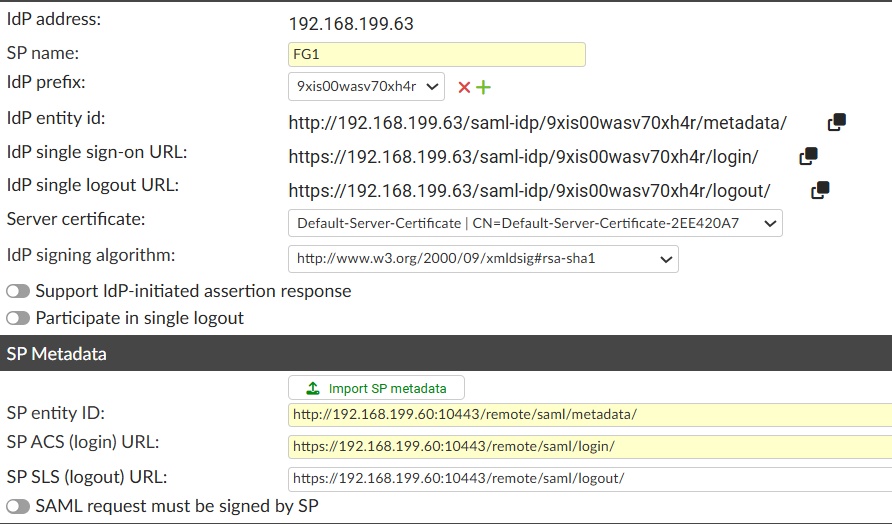Click the SP SLS (logout) URL field
Screen dimensions: 892x524
click(x=590, y=478)
